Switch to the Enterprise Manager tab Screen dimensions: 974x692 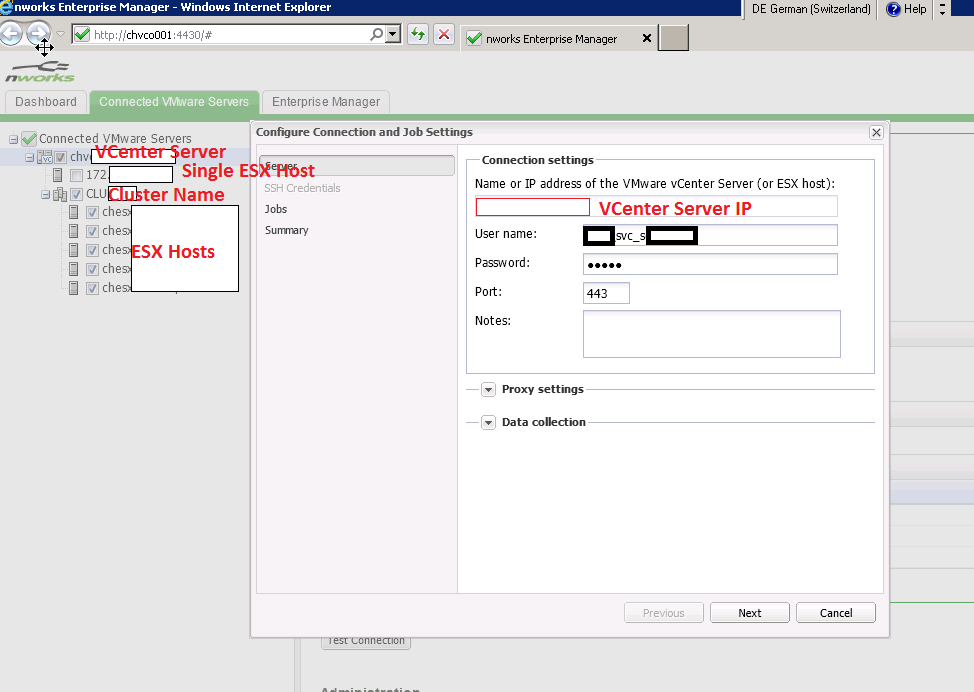325,102
